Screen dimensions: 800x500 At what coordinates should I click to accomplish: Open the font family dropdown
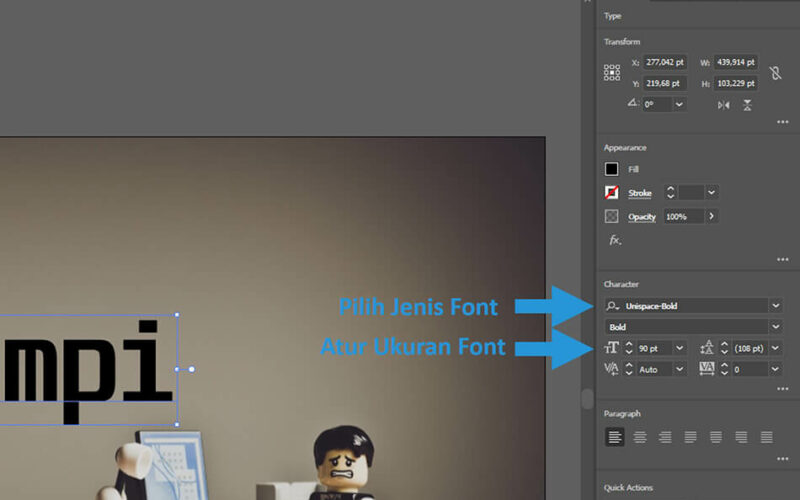pyautogui.click(x=776, y=306)
